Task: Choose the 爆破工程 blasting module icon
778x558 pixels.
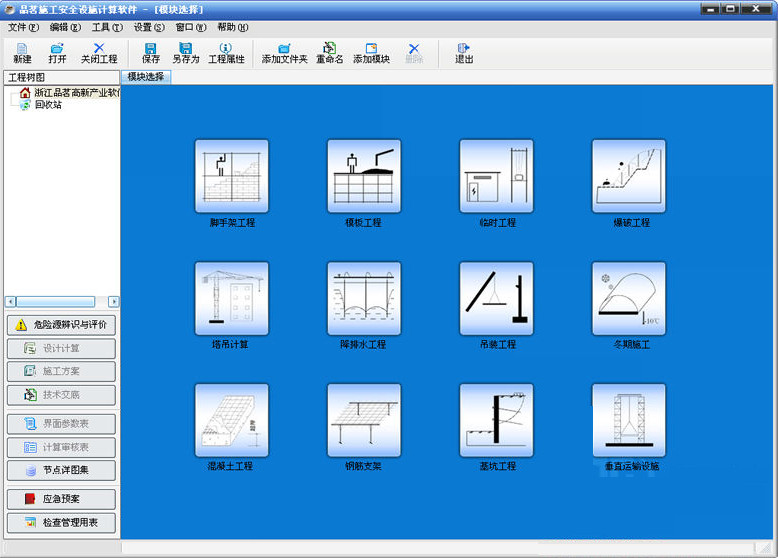Action: tap(629, 176)
